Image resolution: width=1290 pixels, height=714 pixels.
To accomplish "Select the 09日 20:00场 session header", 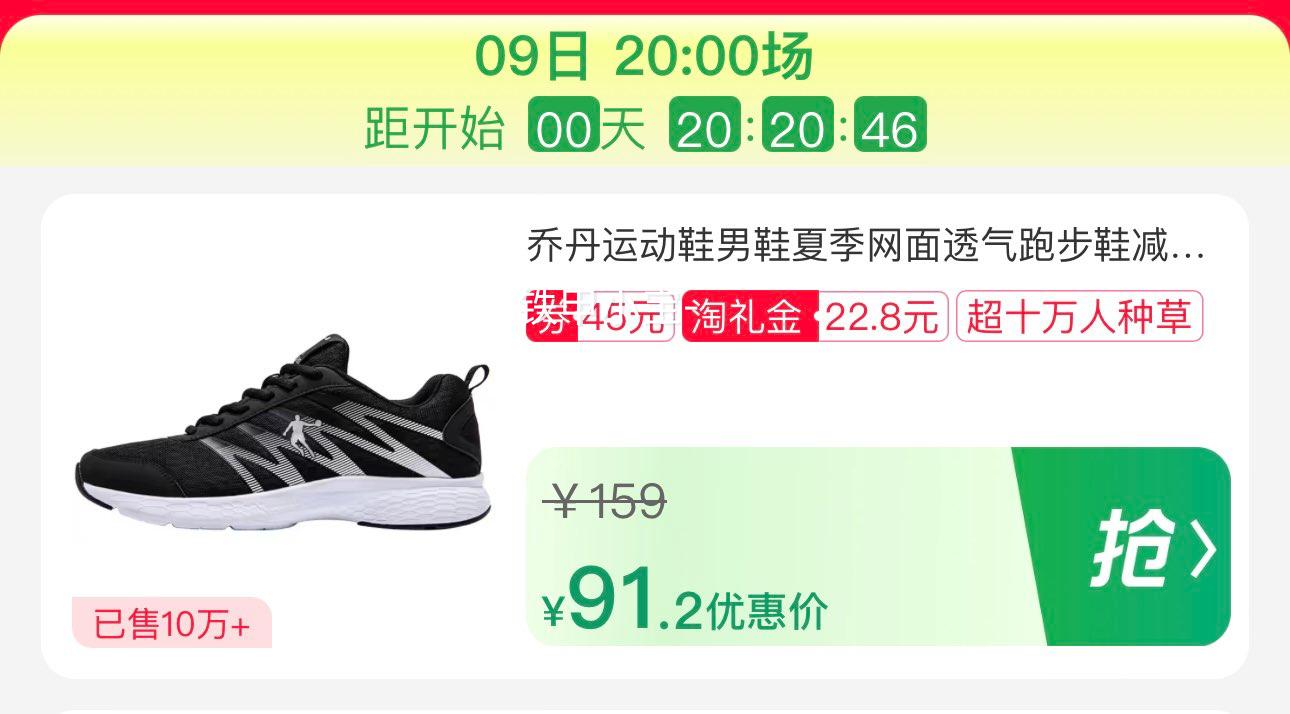I will (644, 57).
